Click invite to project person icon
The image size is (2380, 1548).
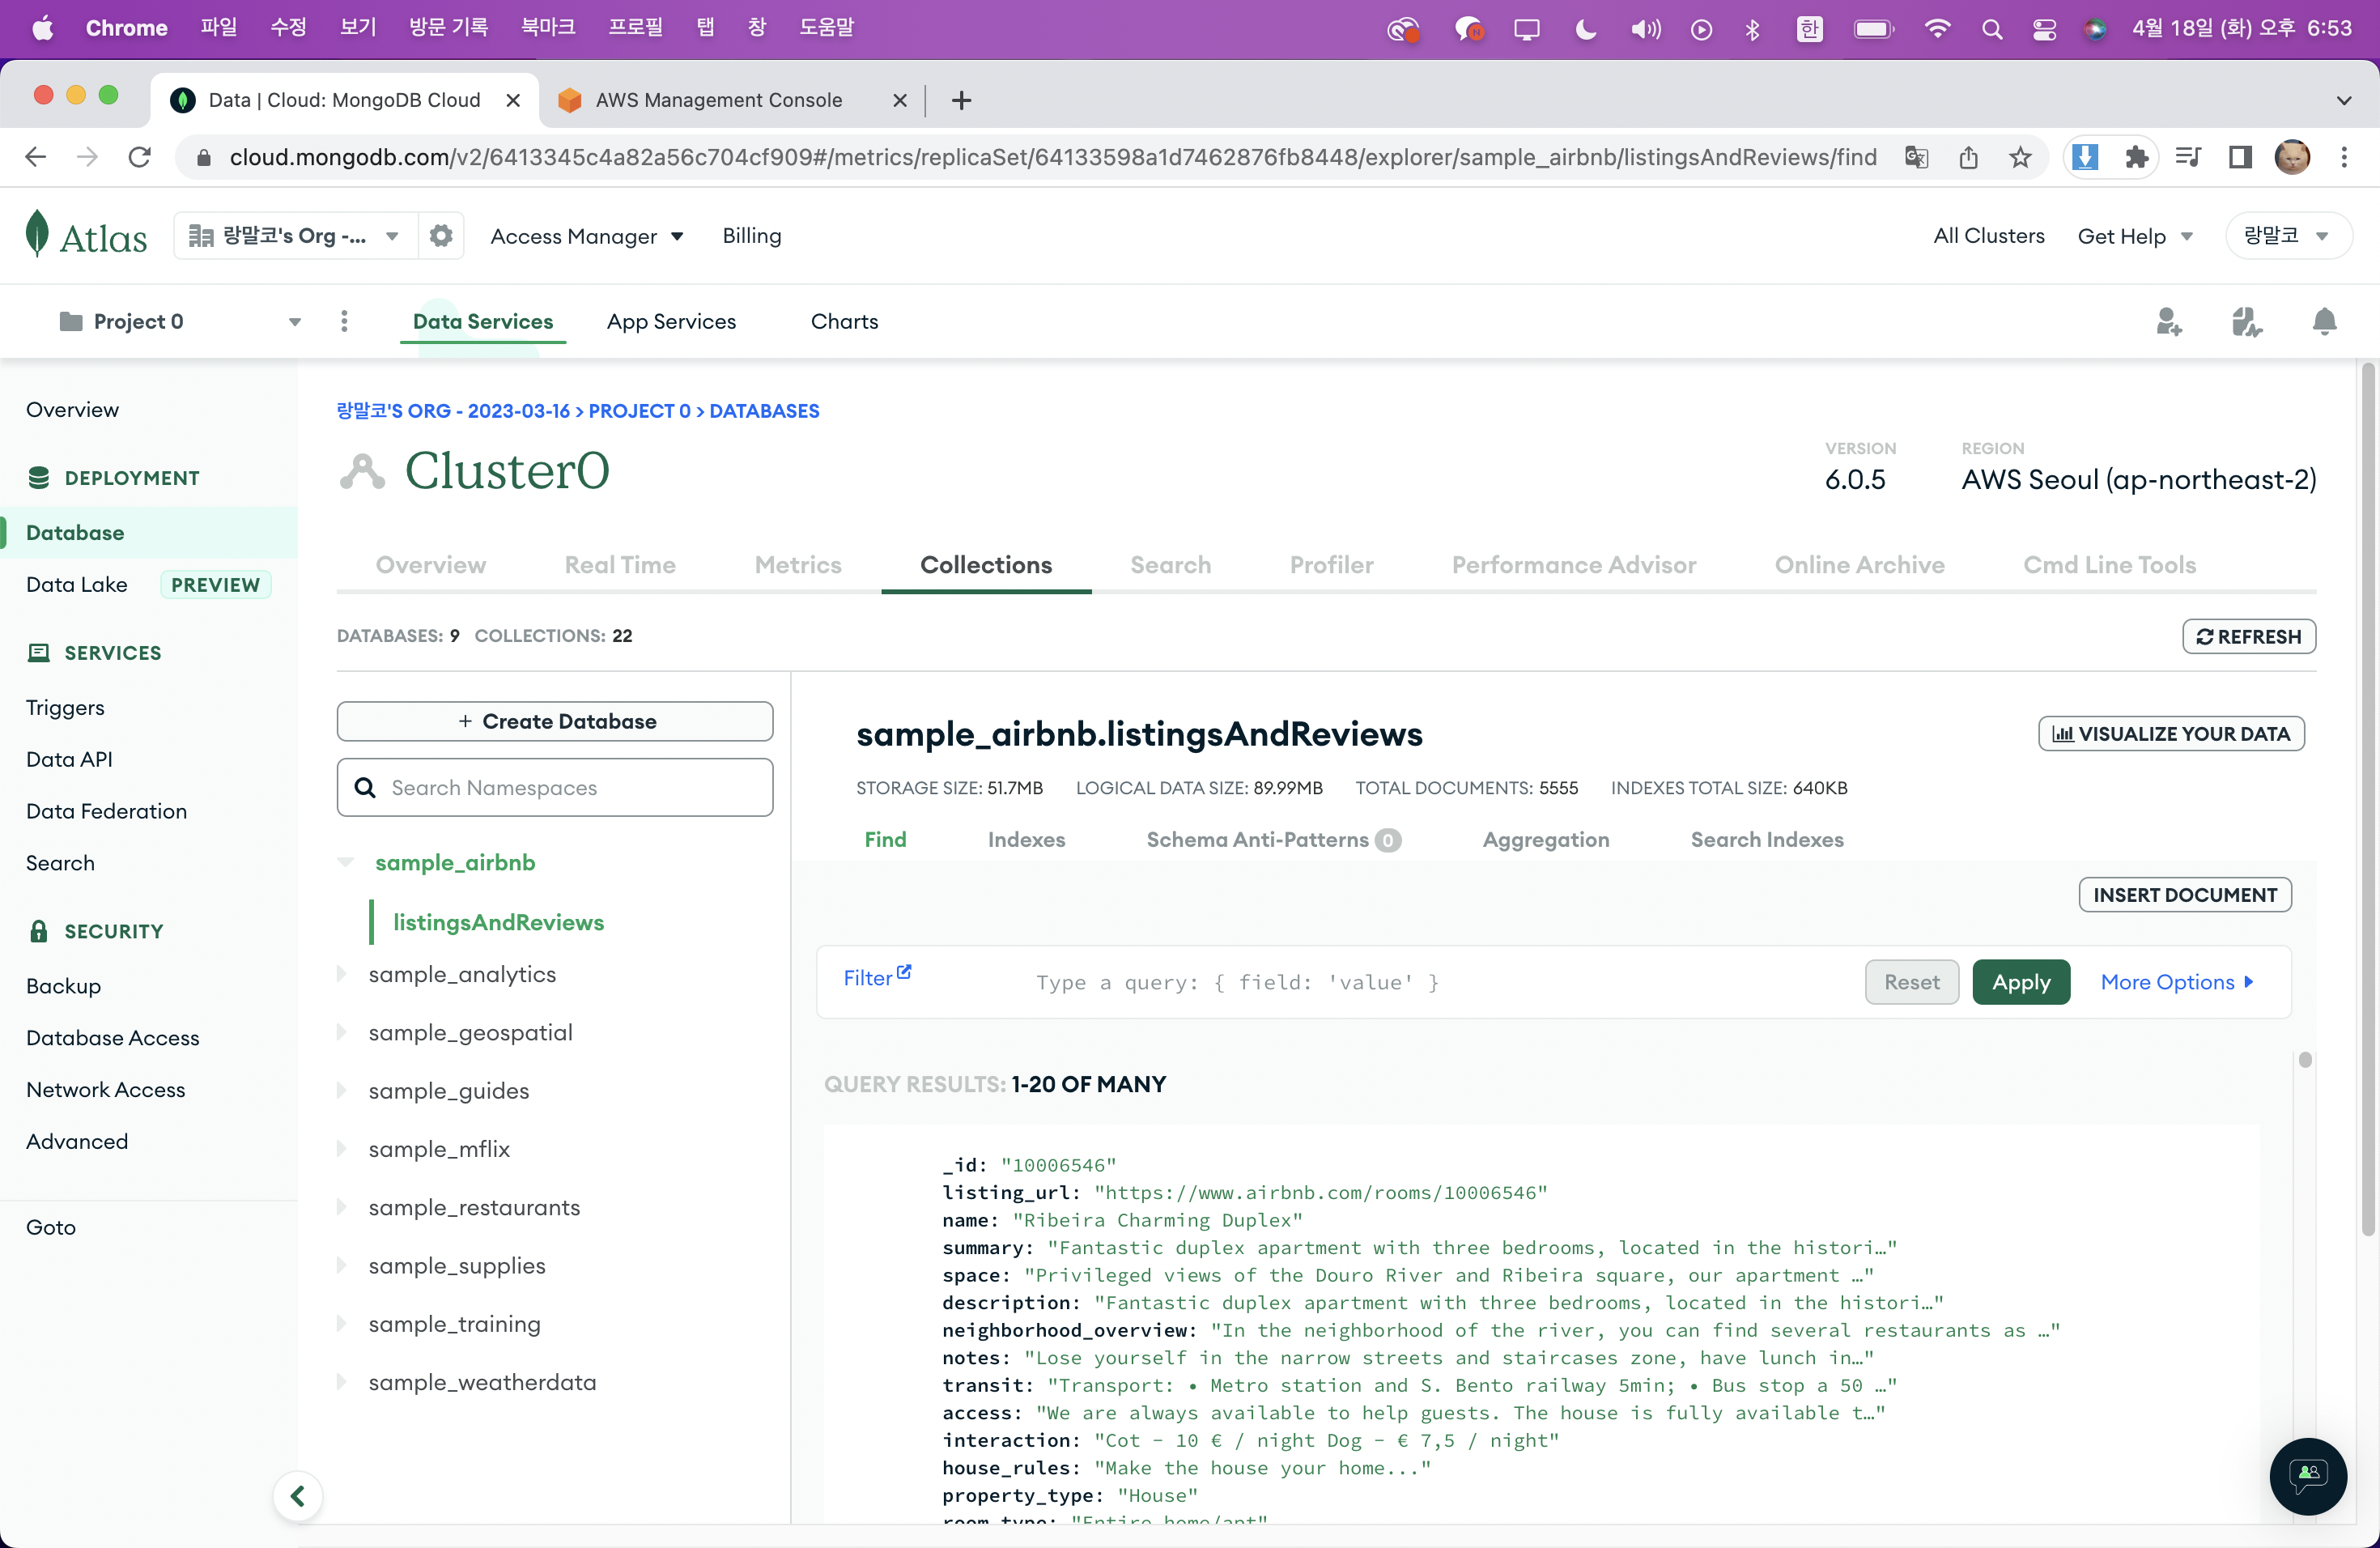tap(2167, 322)
